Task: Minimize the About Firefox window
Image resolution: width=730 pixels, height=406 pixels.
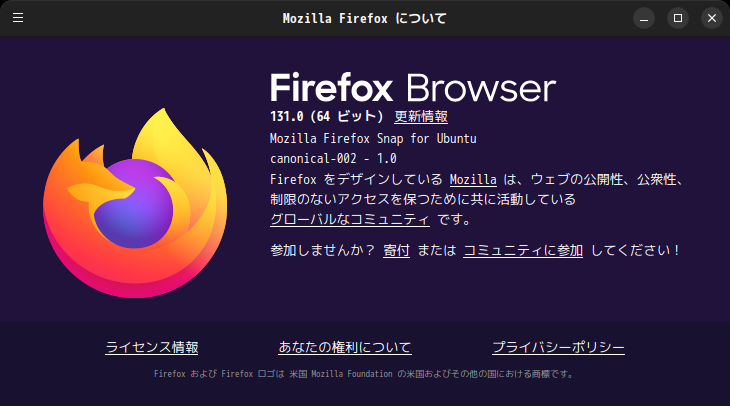Action: coord(644,18)
